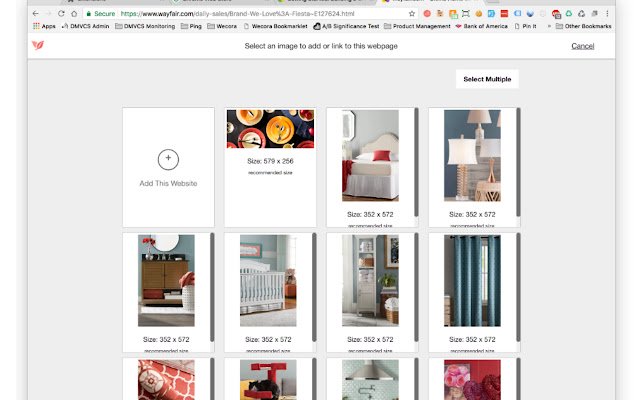This screenshot has width=640, height=400.
Task: Go back with the browser back arrow
Action: coord(36,13)
